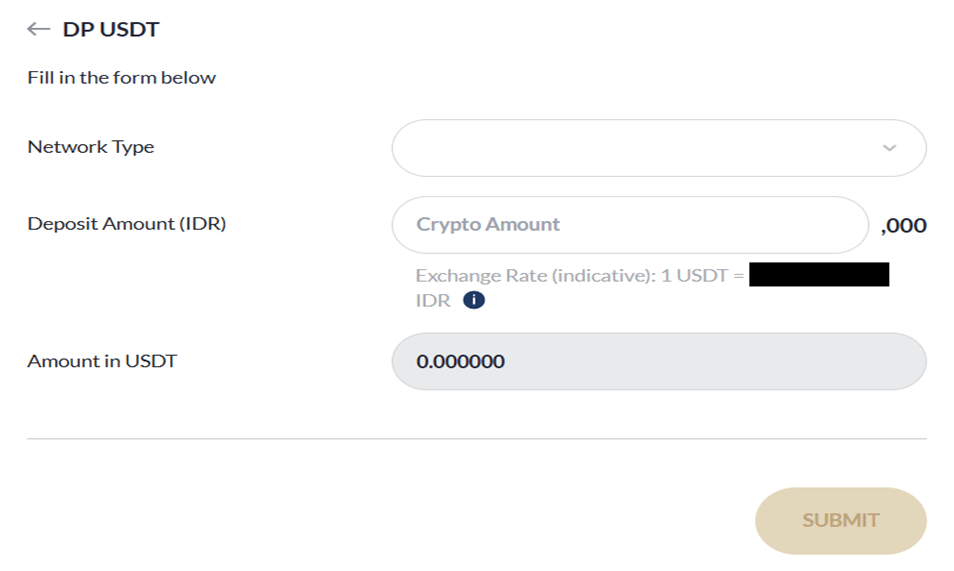Go back using the left arrow icon

tap(38, 29)
